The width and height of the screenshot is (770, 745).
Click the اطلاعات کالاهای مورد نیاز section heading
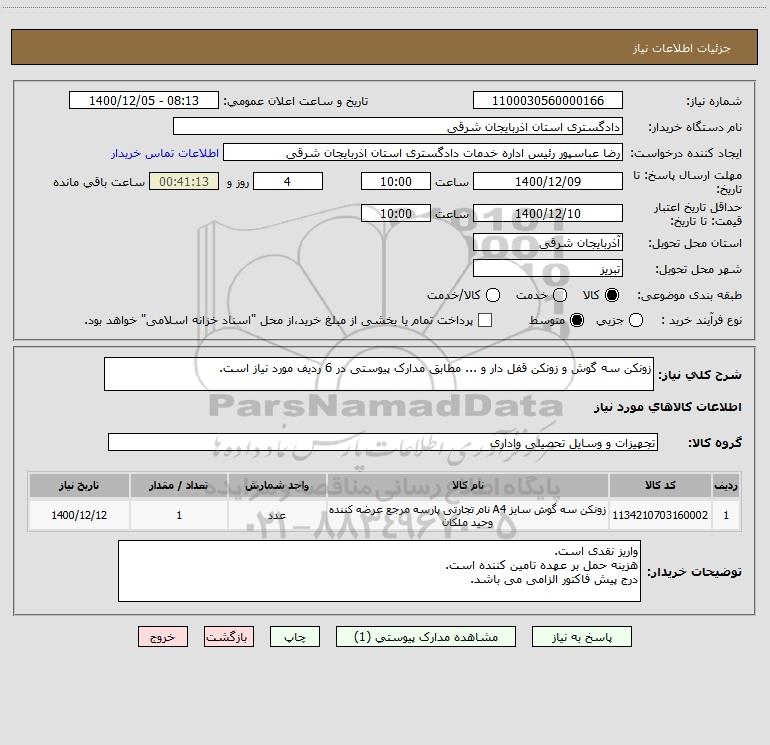[668, 407]
